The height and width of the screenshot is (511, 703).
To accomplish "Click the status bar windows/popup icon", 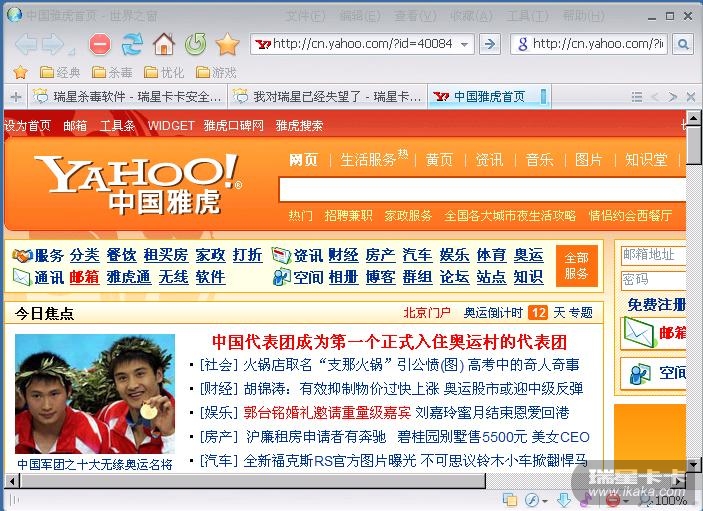I will pyautogui.click(x=510, y=500).
